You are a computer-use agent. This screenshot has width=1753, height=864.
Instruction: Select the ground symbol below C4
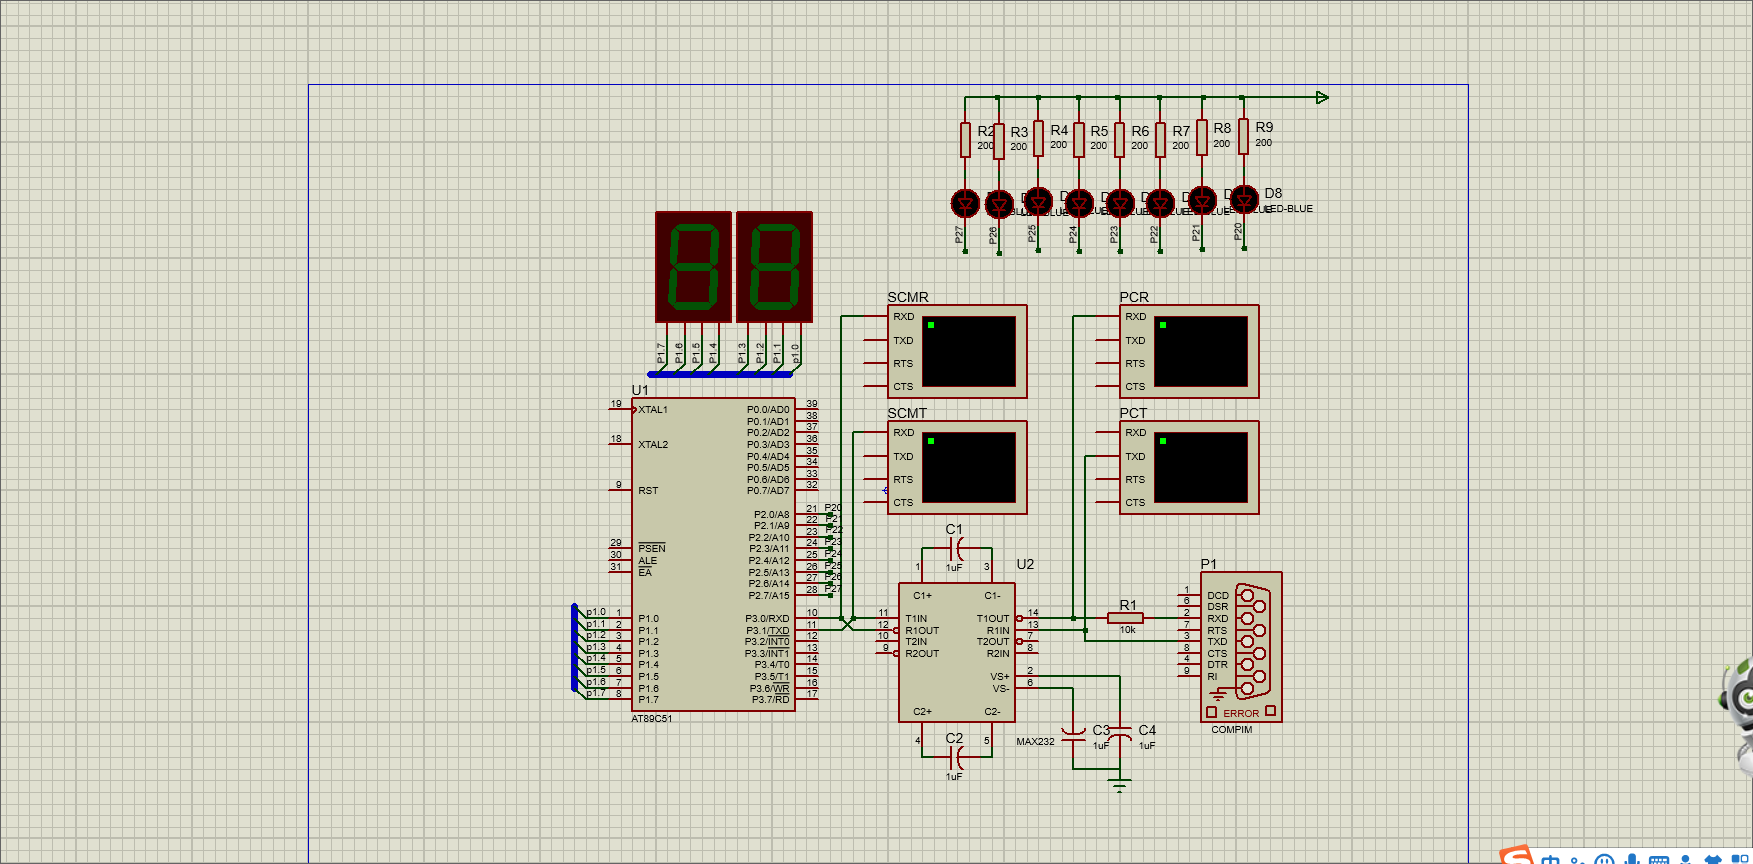(x=1120, y=785)
